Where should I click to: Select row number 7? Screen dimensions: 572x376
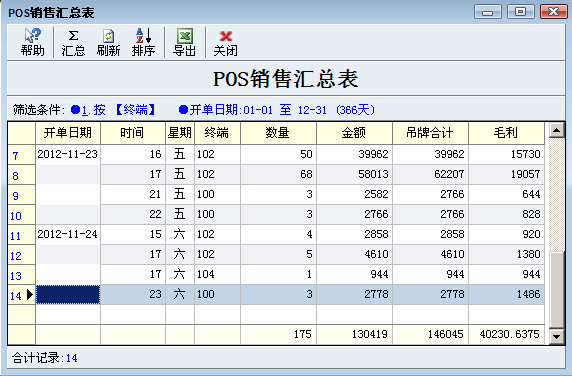tap(22, 155)
